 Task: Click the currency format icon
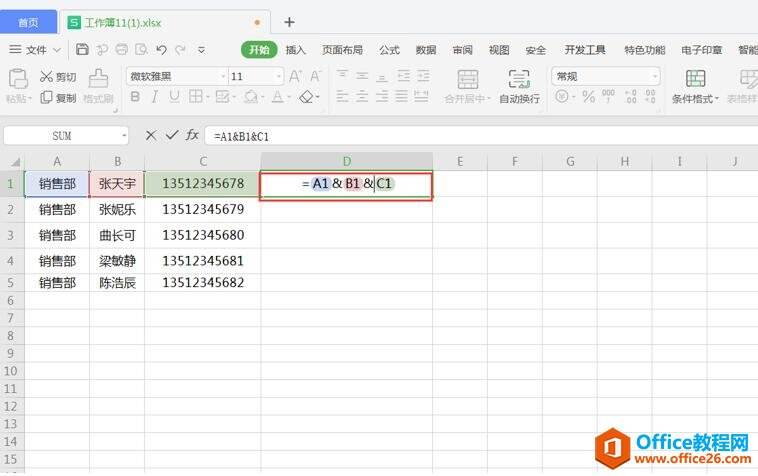(x=562, y=96)
